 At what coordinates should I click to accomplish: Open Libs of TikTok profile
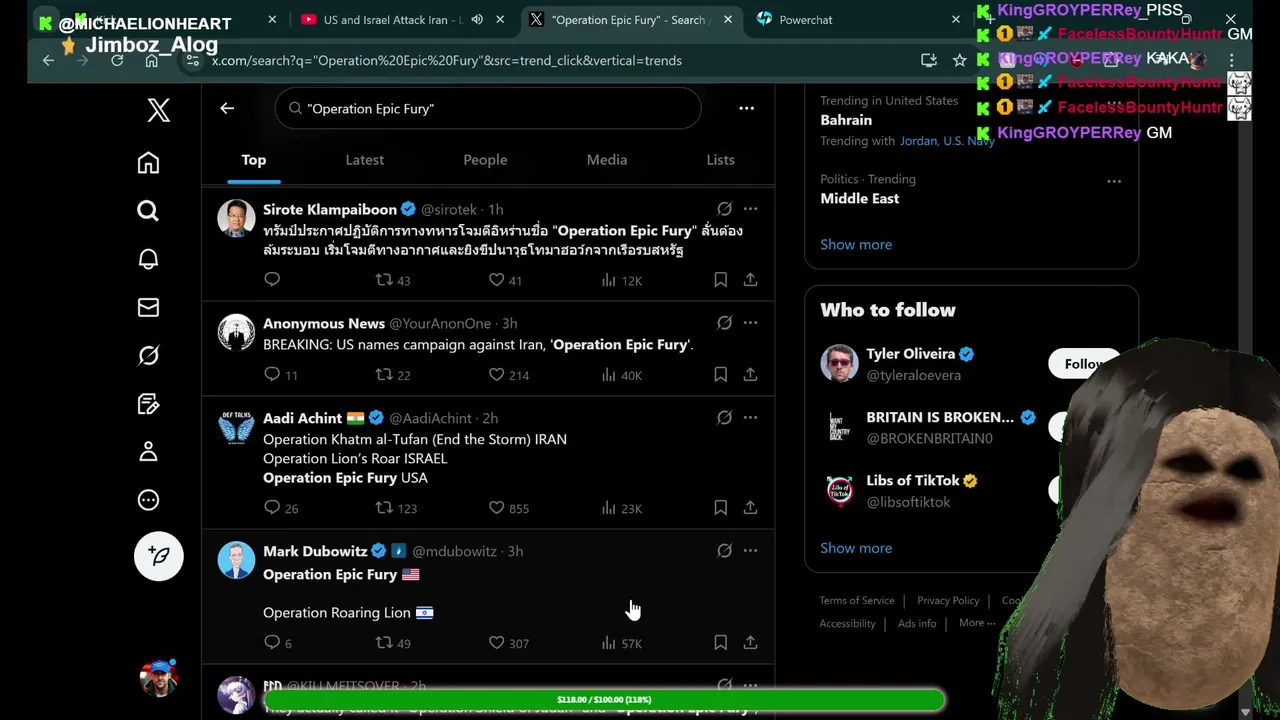click(x=912, y=480)
